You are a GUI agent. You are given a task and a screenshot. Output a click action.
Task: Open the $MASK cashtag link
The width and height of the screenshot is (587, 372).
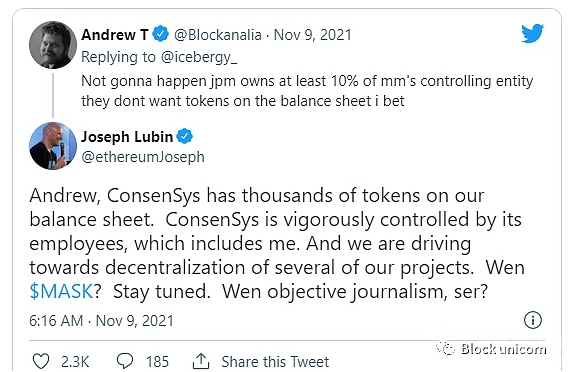[x=61, y=291]
